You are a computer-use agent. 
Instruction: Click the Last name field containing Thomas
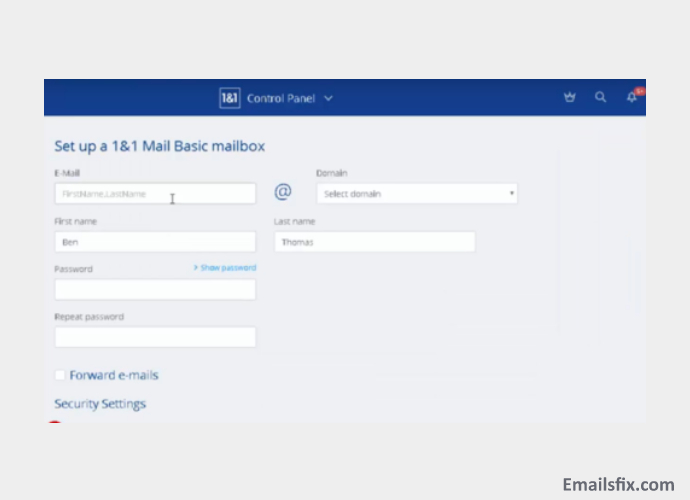pyautogui.click(x=374, y=242)
